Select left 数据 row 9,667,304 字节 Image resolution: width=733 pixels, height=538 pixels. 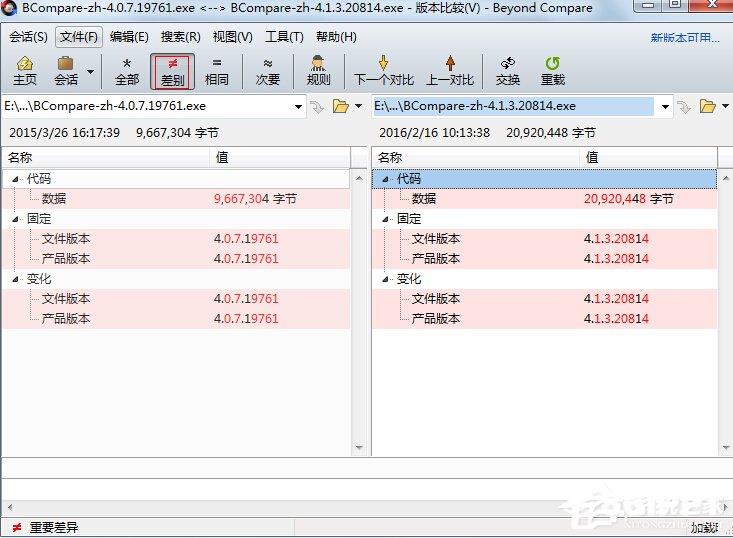176,199
